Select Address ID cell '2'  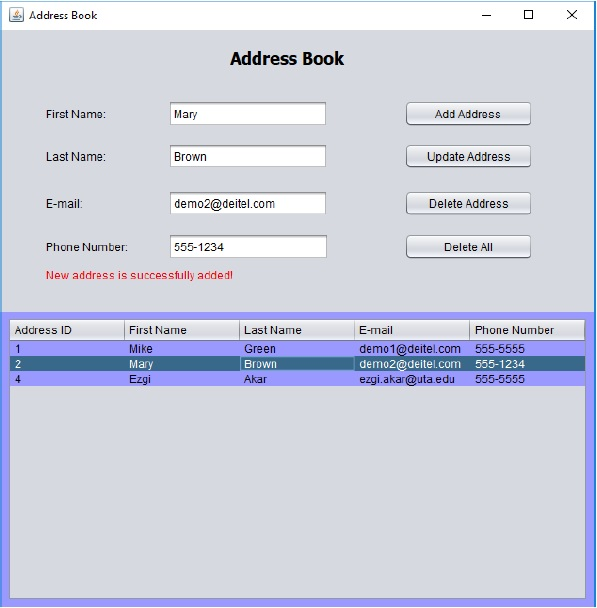pos(67,364)
